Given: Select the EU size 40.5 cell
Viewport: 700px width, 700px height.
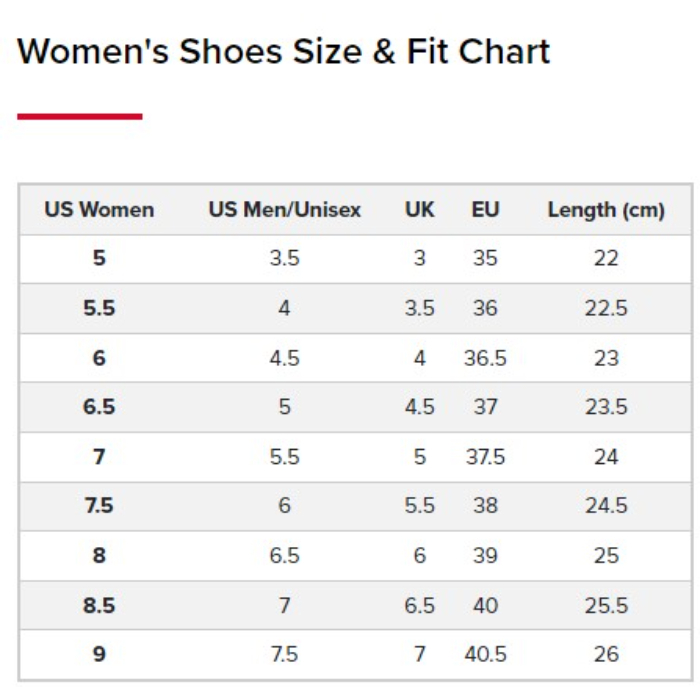Looking at the screenshot, I should [x=485, y=655].
